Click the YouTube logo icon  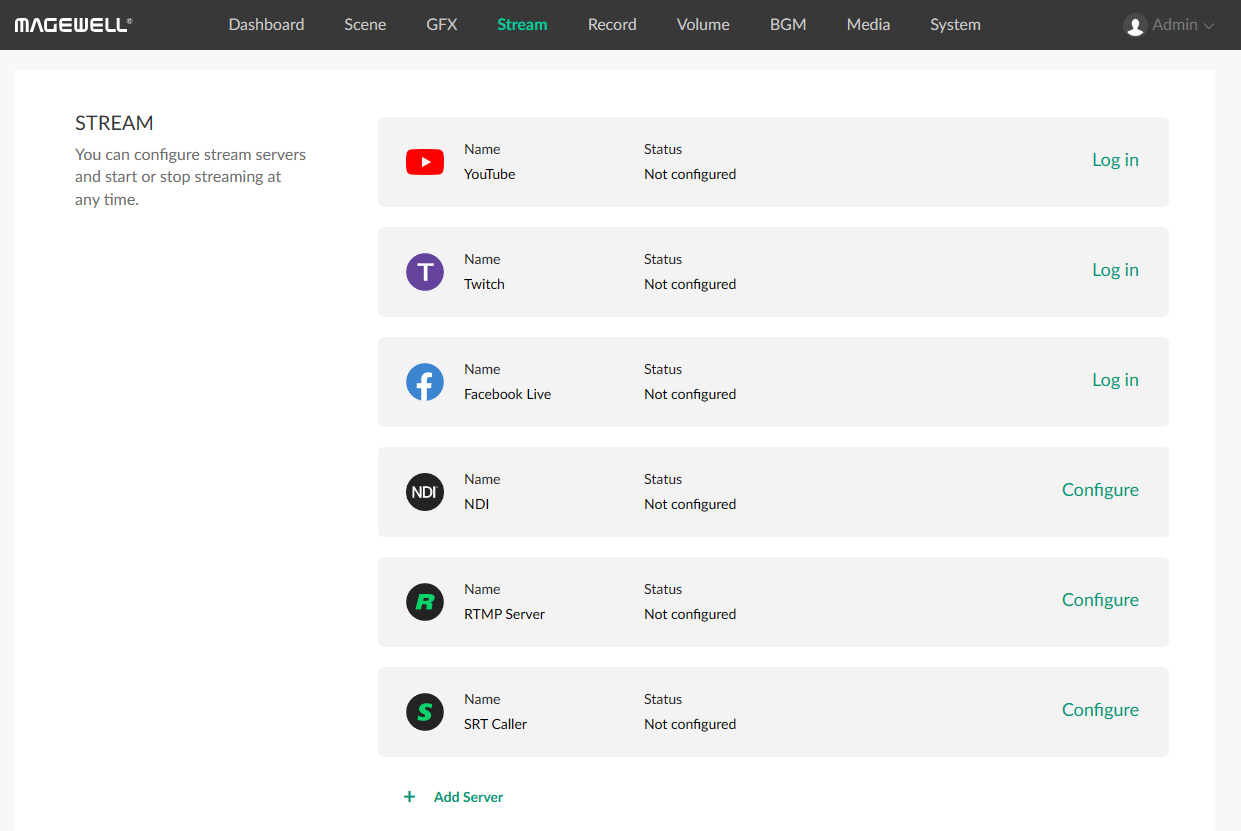(425, 162)
